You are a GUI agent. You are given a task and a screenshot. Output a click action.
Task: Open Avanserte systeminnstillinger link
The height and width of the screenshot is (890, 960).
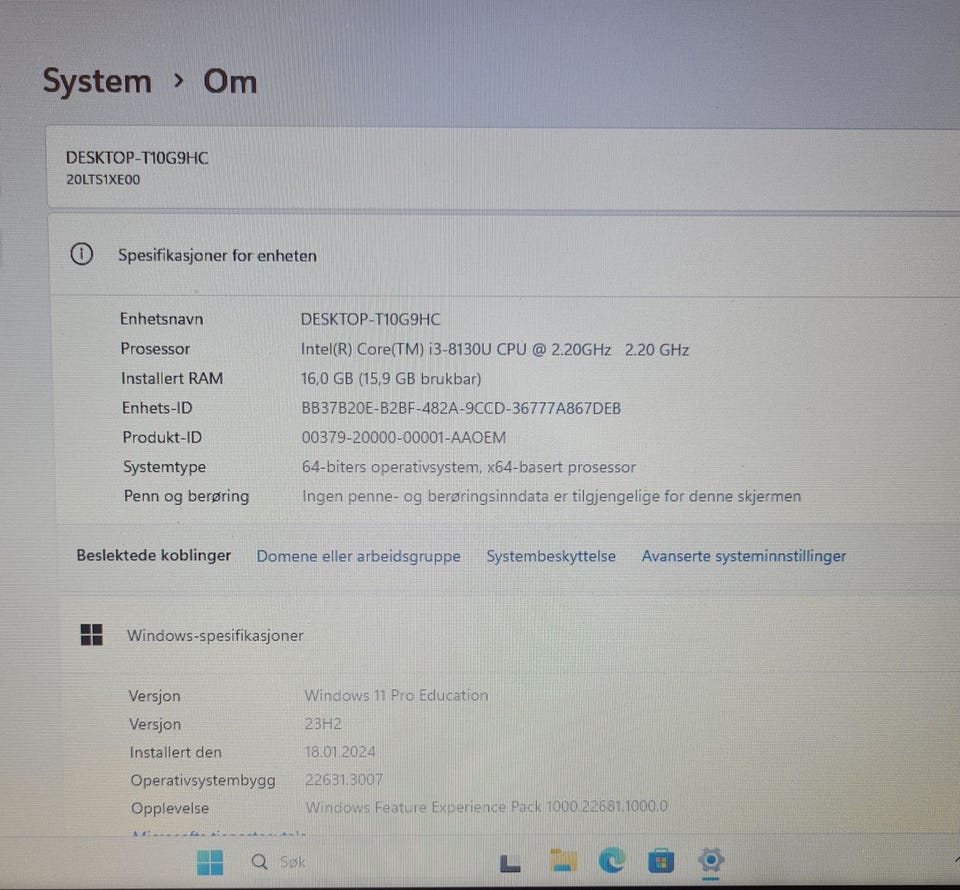tap(744, 556)
